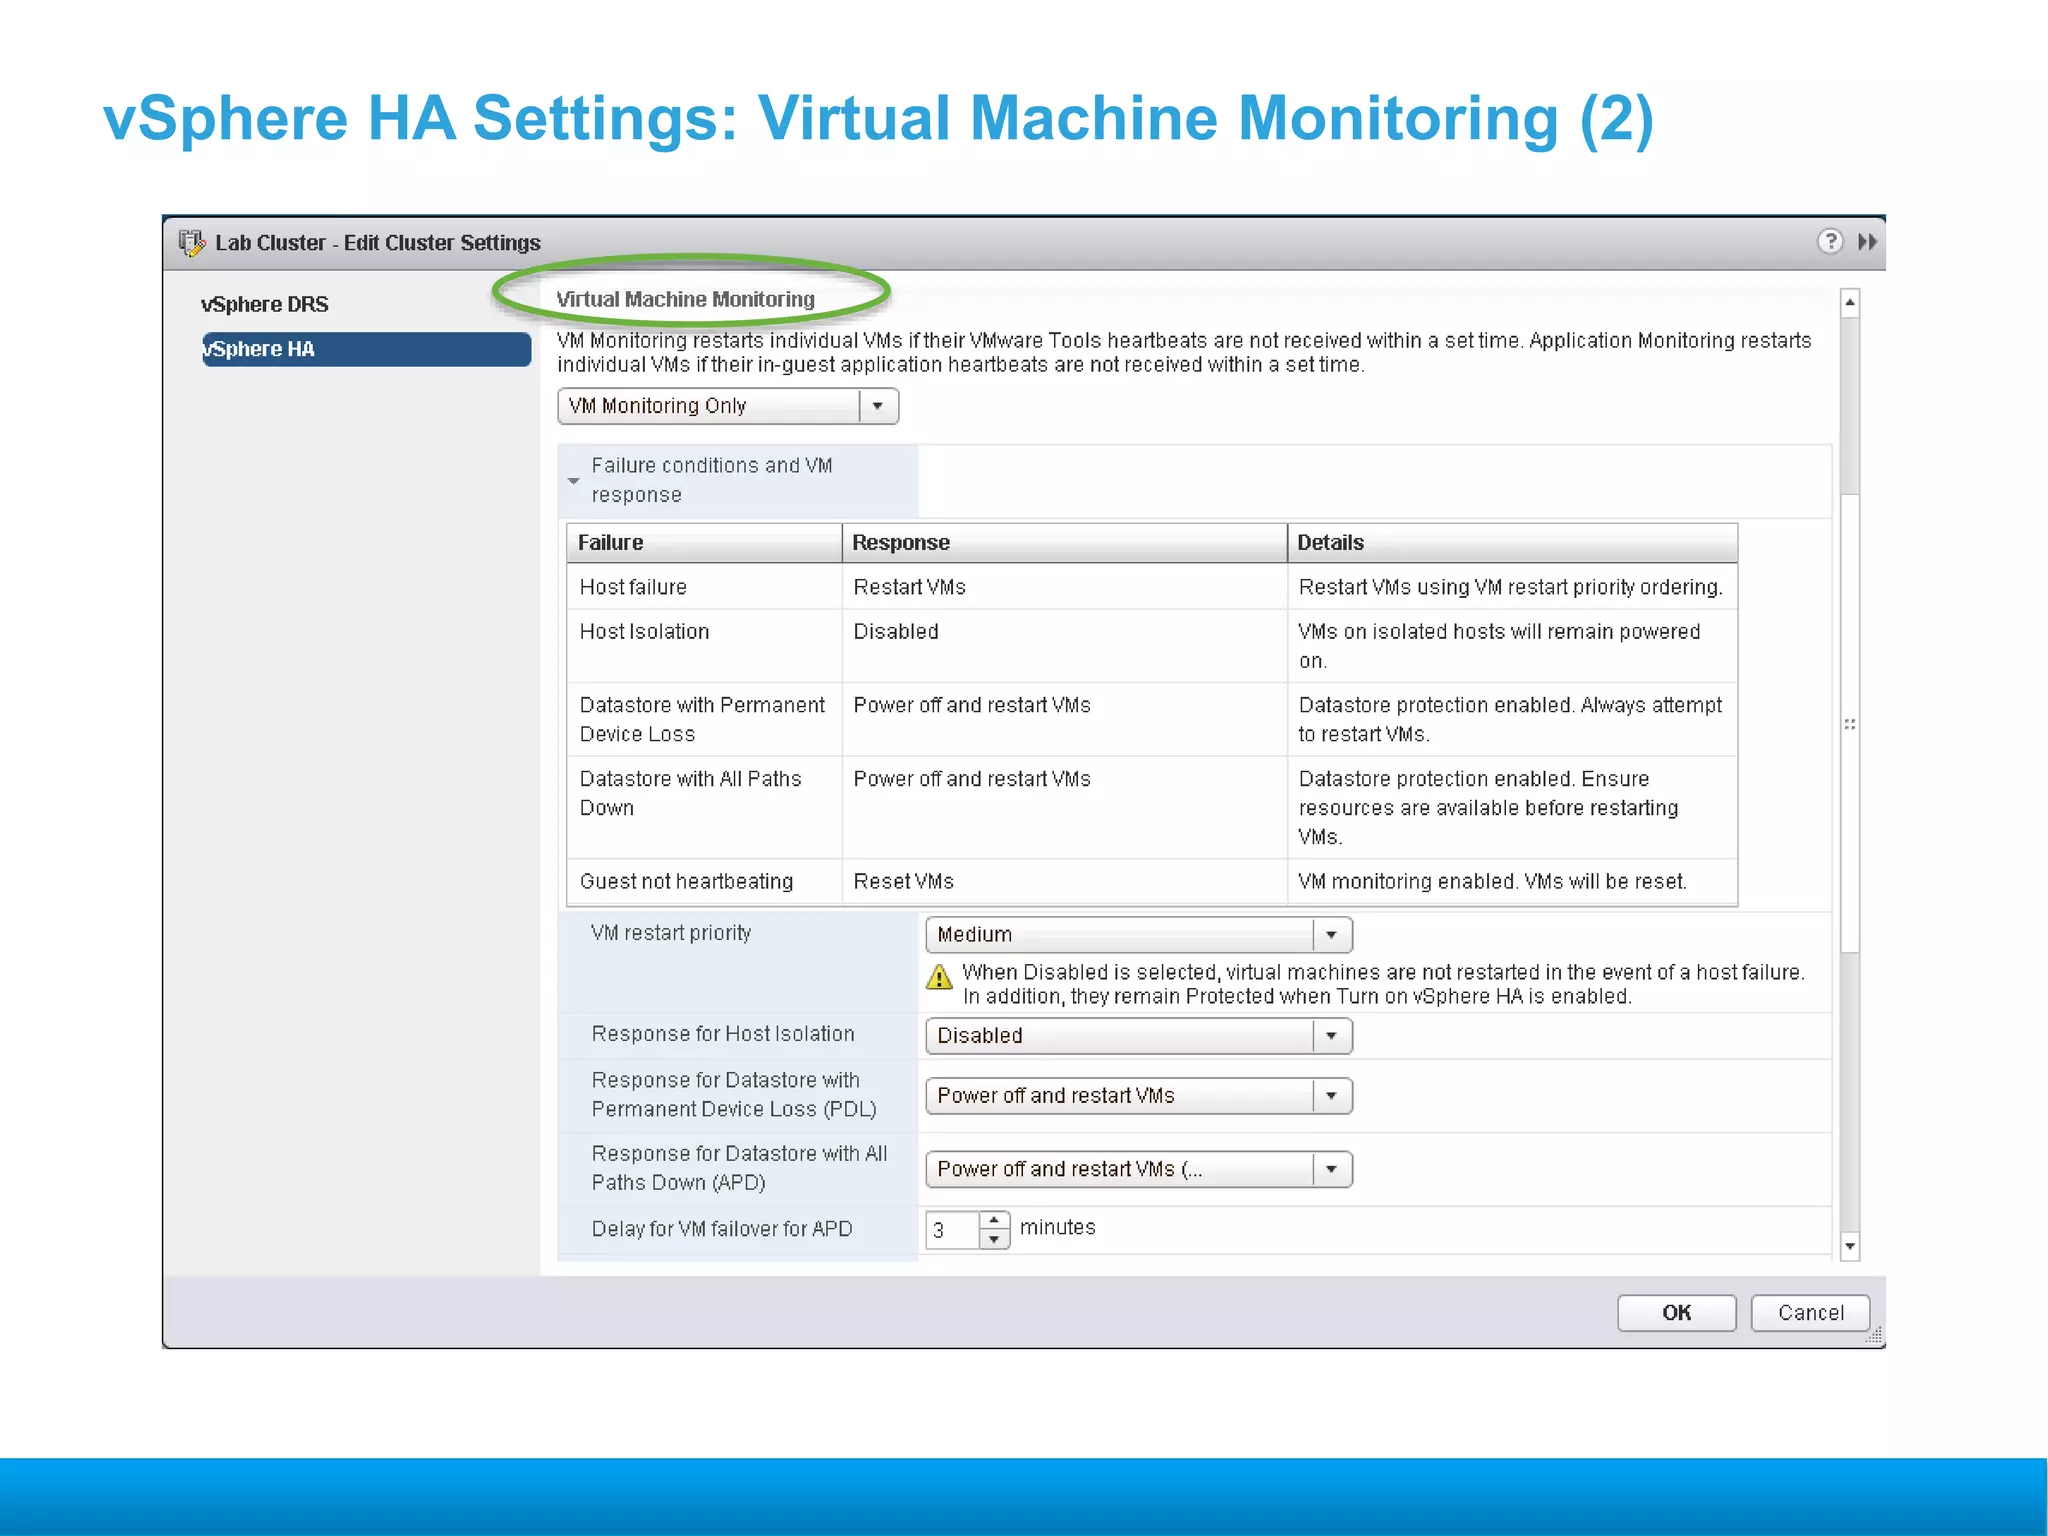Click the Response column header
This screenshot has width=2048, height=1536.
1064,543
